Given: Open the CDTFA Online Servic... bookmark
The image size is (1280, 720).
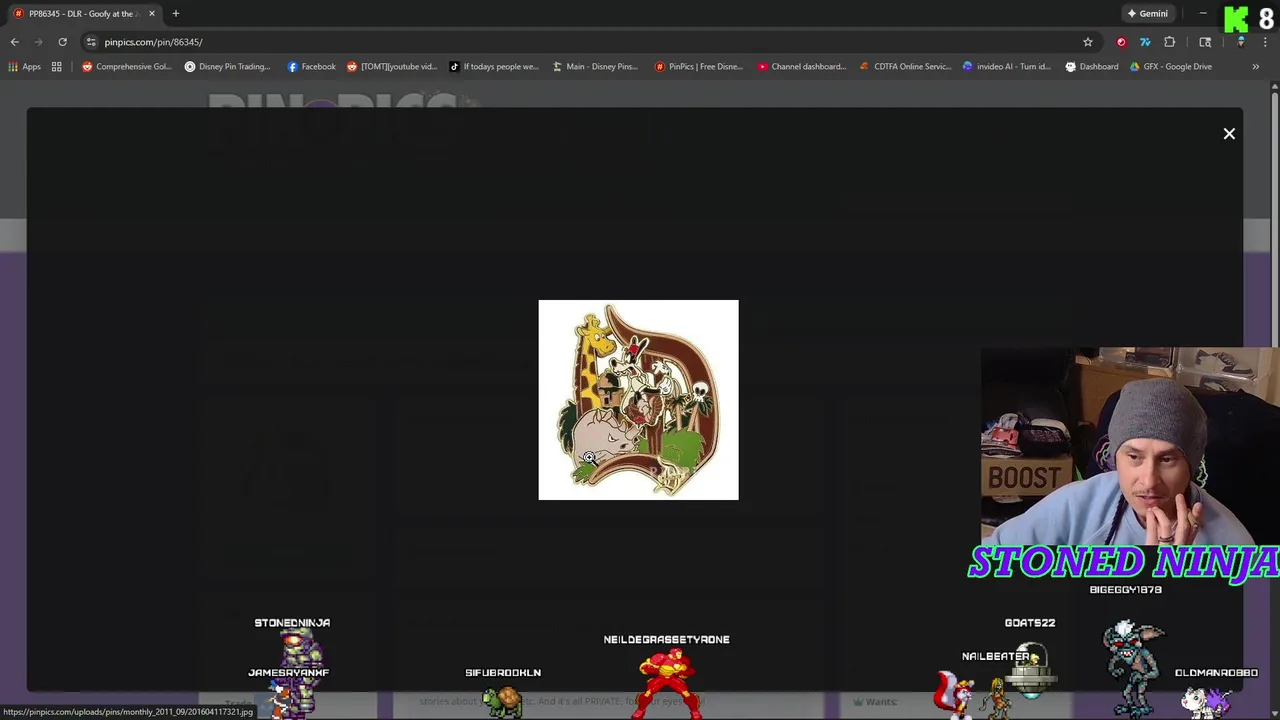Looking at the screenshot, I should pos(905,67).
